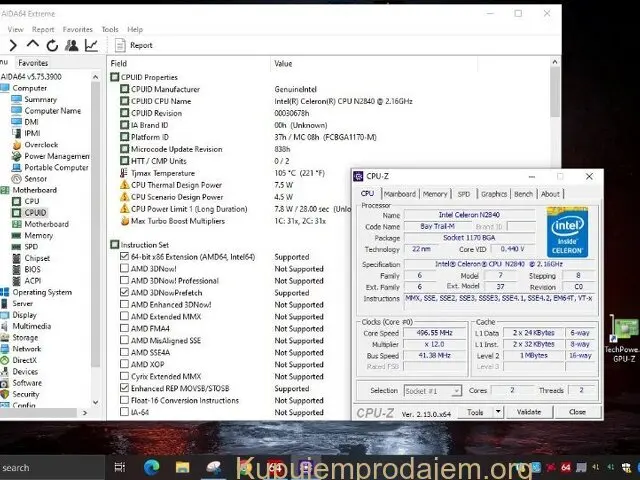Image resolution: width=640 pixels, height=480 pixels.
Task: Switch to the Mainboard tab in CPU-Z
Action: click(400, 194)
